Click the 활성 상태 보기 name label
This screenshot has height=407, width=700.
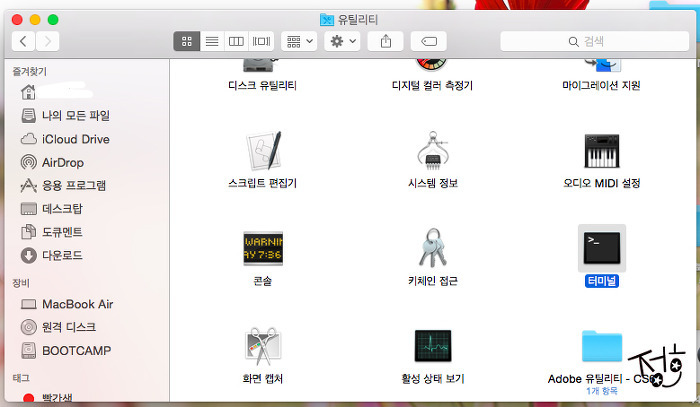click(x=433, y=379)
